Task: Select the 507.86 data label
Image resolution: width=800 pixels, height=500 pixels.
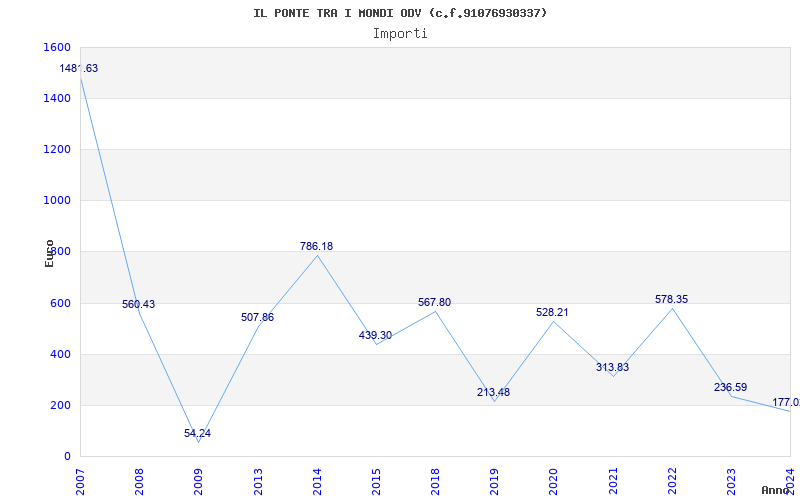Action: click(257, 318)
